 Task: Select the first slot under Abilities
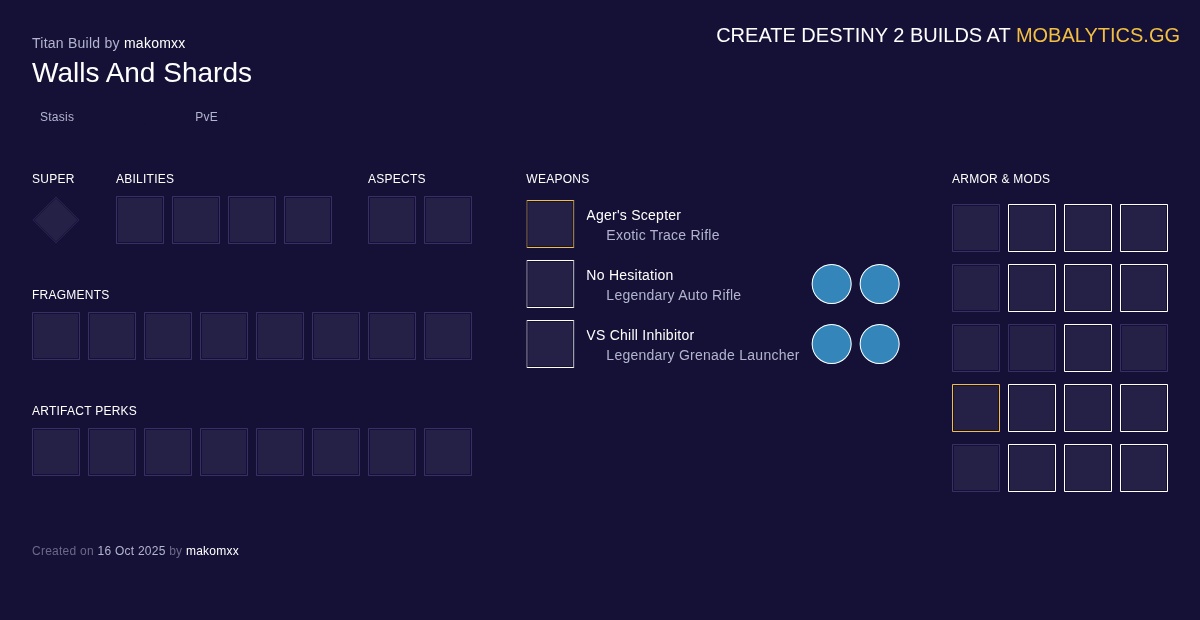[140, 220]
